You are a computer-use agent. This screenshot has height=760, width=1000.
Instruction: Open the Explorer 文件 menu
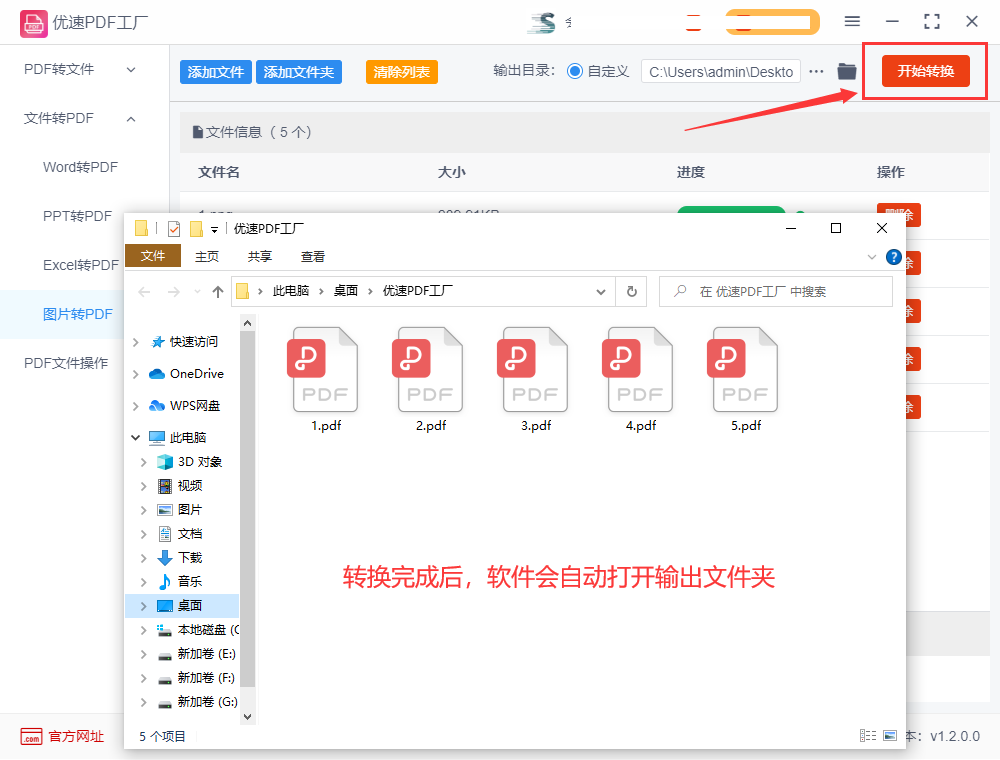point(153,256)
